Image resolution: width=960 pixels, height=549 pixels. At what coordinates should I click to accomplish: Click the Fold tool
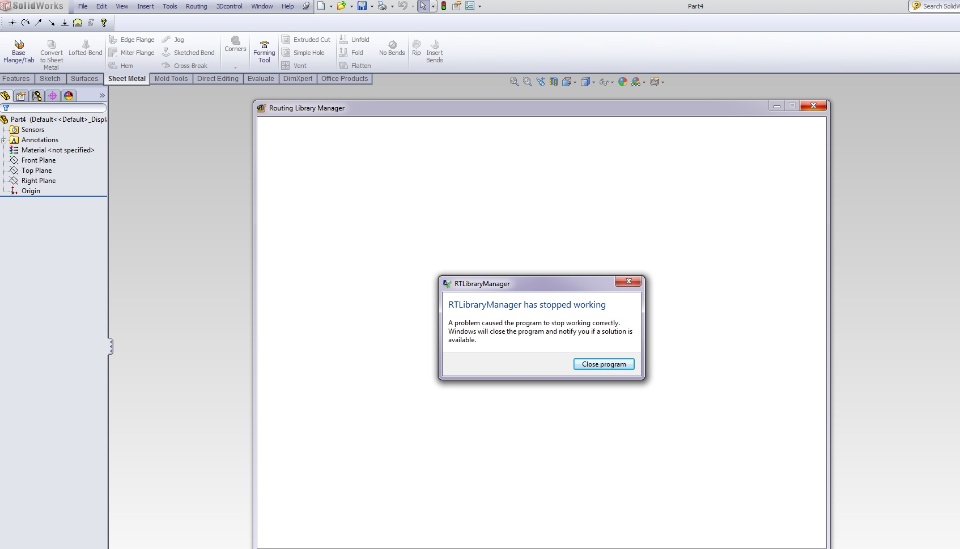point(351,53)
